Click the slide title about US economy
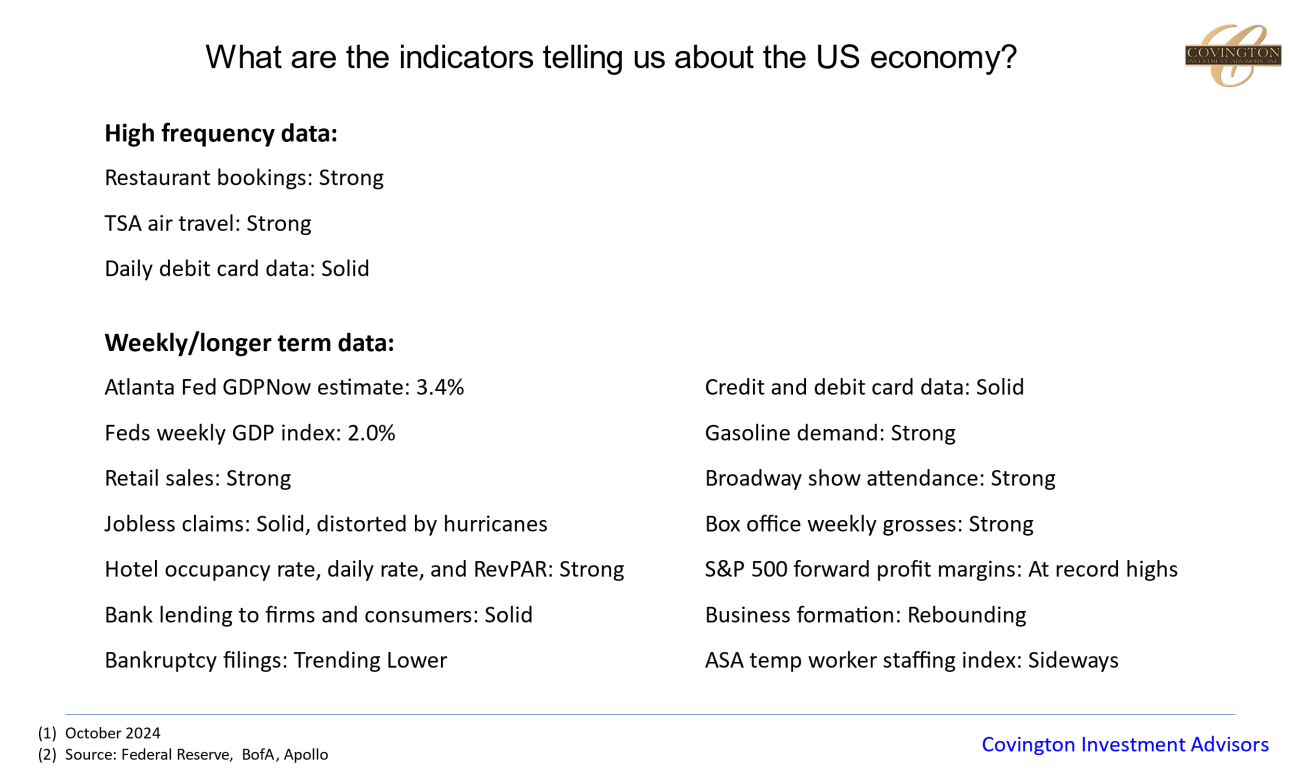The height and width of the screenshot is (780, 1300). [610, 57]
